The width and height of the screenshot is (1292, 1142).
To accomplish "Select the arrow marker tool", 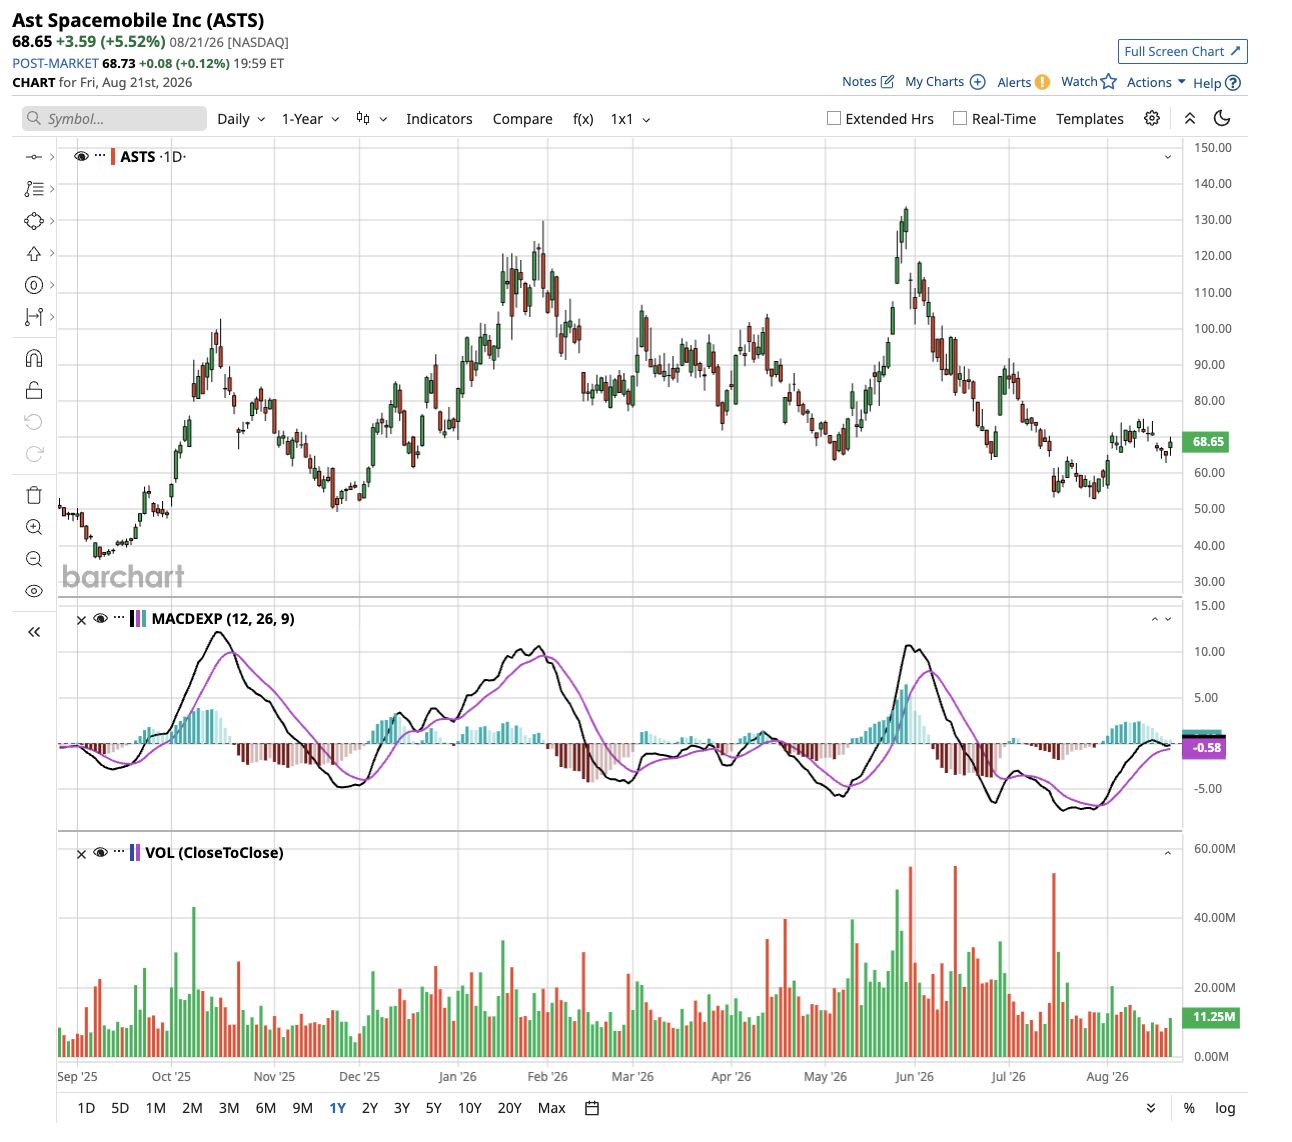I will (34, 253).
